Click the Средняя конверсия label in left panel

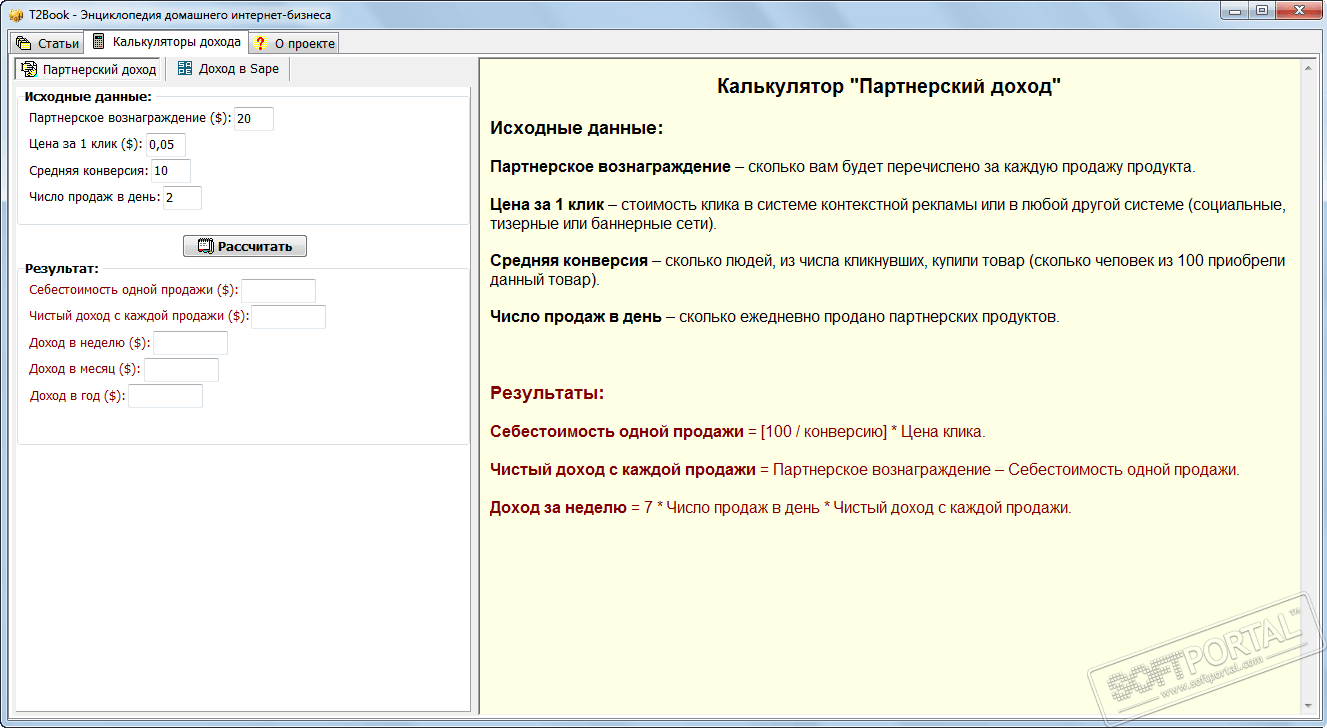(x=89, y=170)
